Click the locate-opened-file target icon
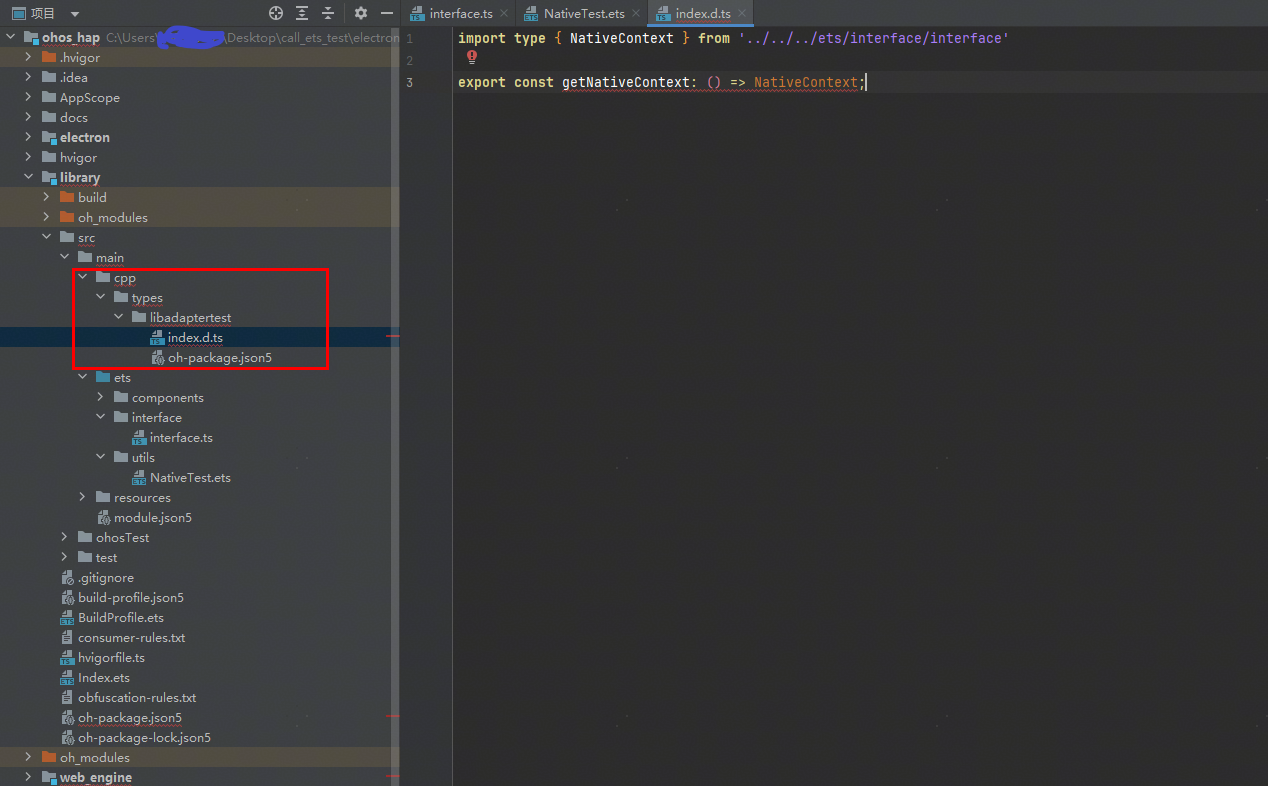The width and height of the screenshot is (1268, 786). 276,13
